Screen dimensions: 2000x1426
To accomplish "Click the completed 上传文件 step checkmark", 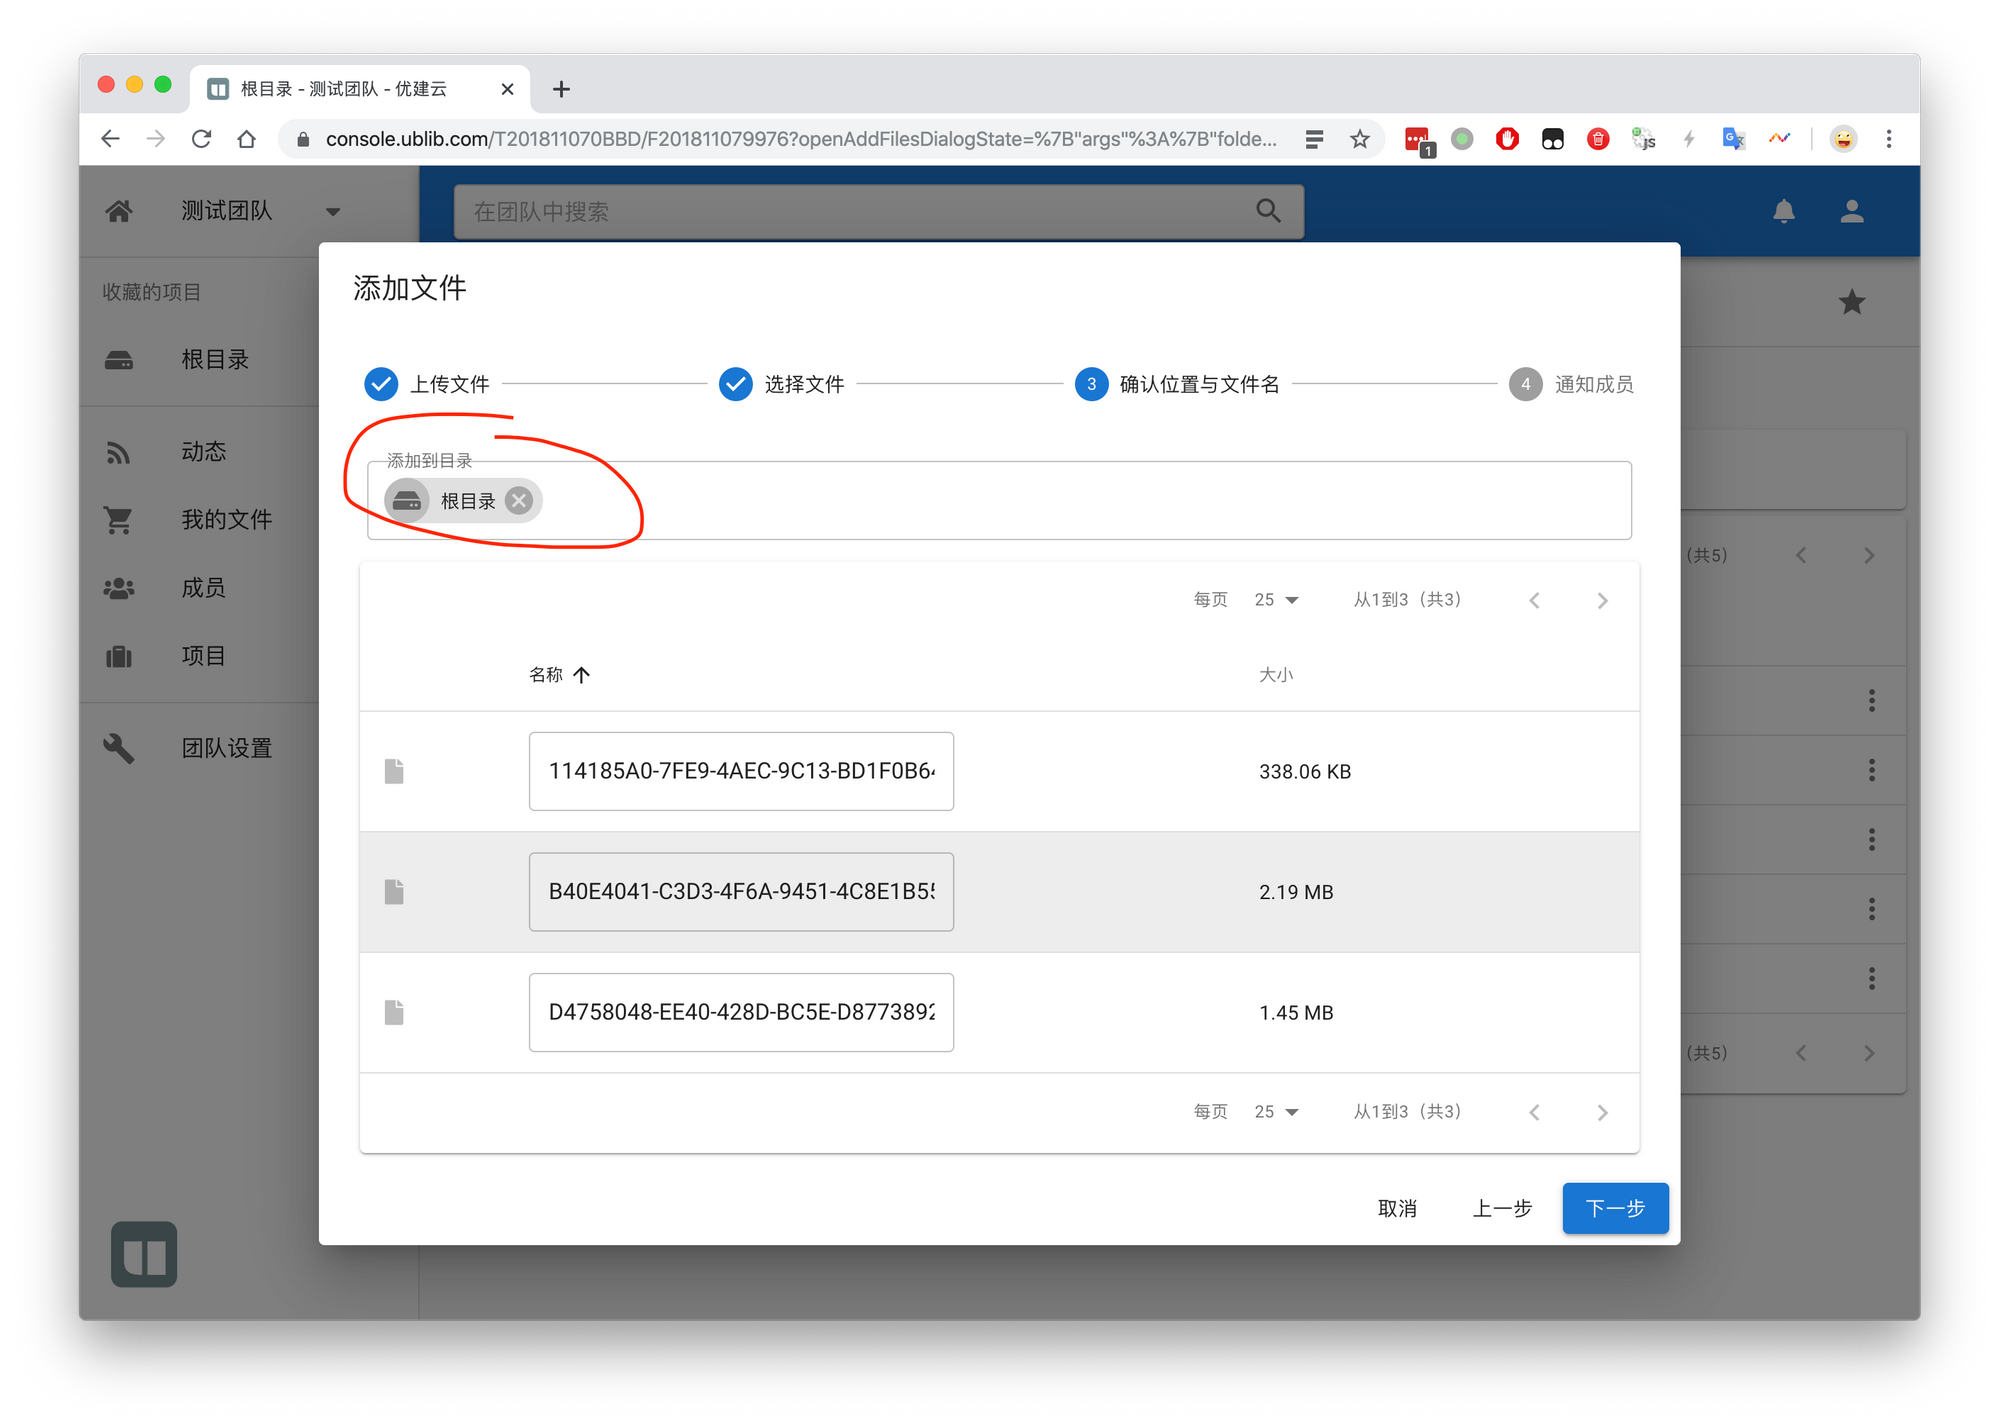I will pyautogui.click(x=381, y=384).
